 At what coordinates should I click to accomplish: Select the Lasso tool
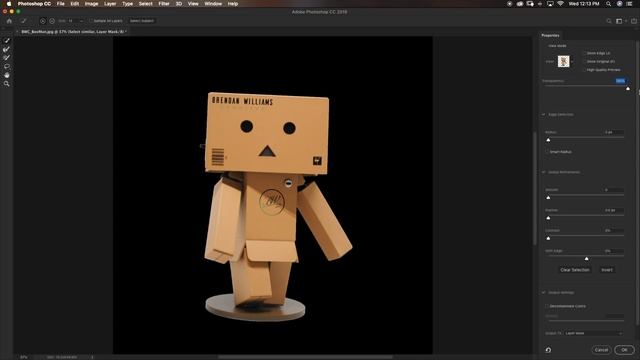[x=7, y=66]
